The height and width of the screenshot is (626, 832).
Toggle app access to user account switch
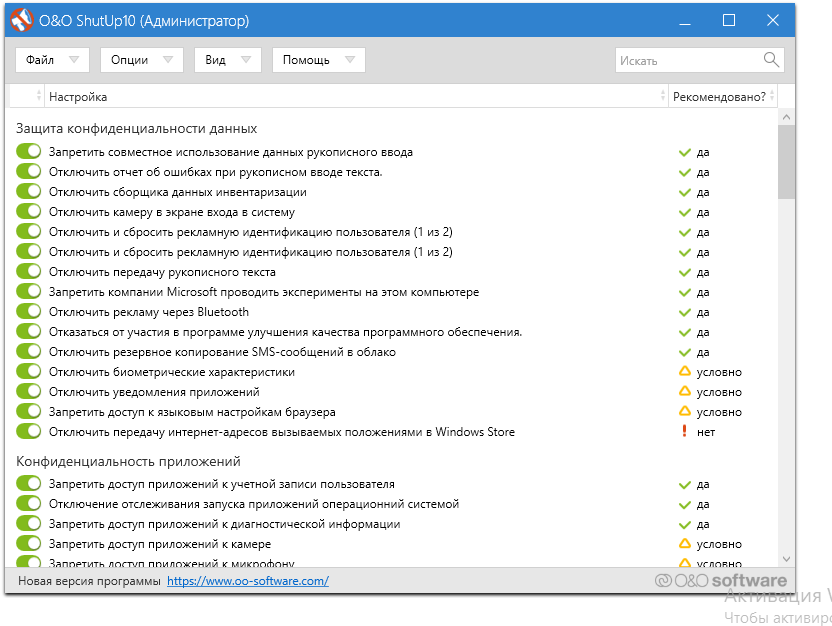pos(29,483)
